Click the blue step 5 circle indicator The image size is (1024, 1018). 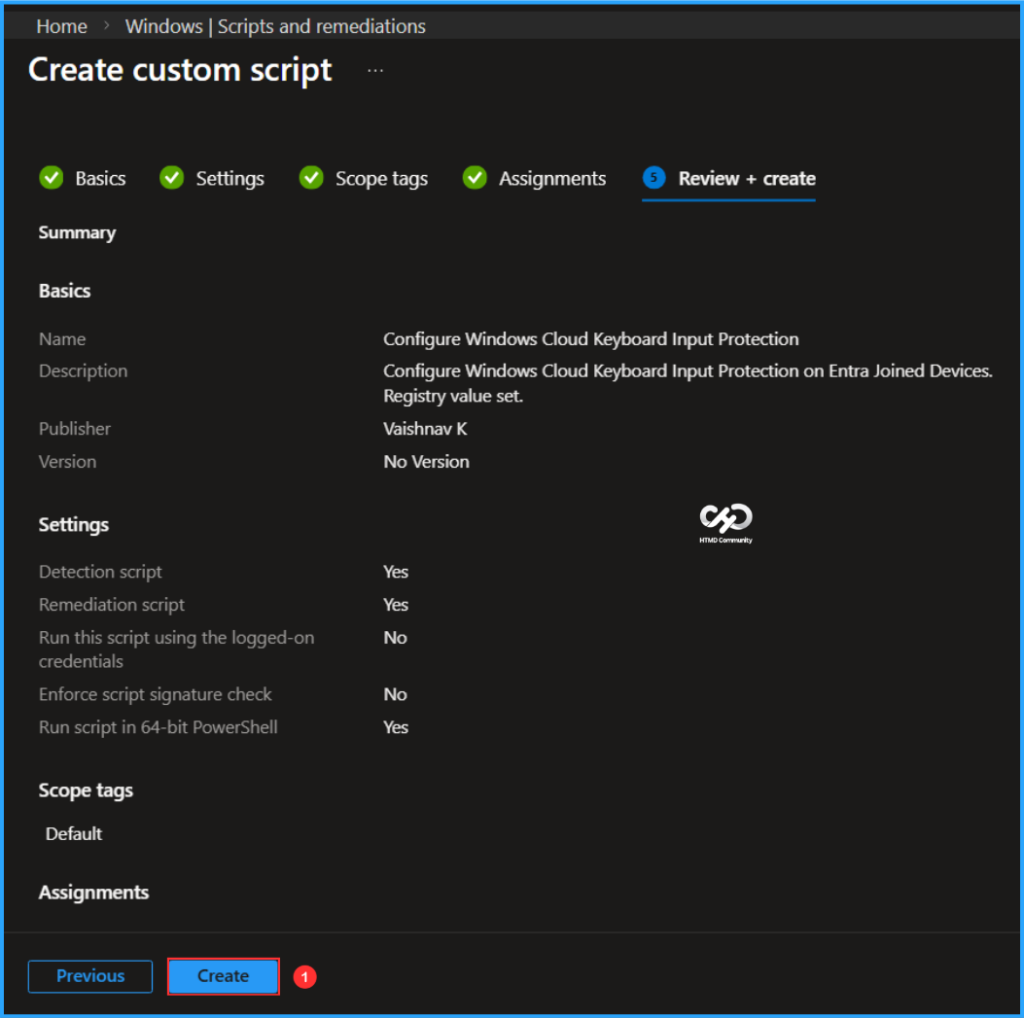(x=655, y=178)
